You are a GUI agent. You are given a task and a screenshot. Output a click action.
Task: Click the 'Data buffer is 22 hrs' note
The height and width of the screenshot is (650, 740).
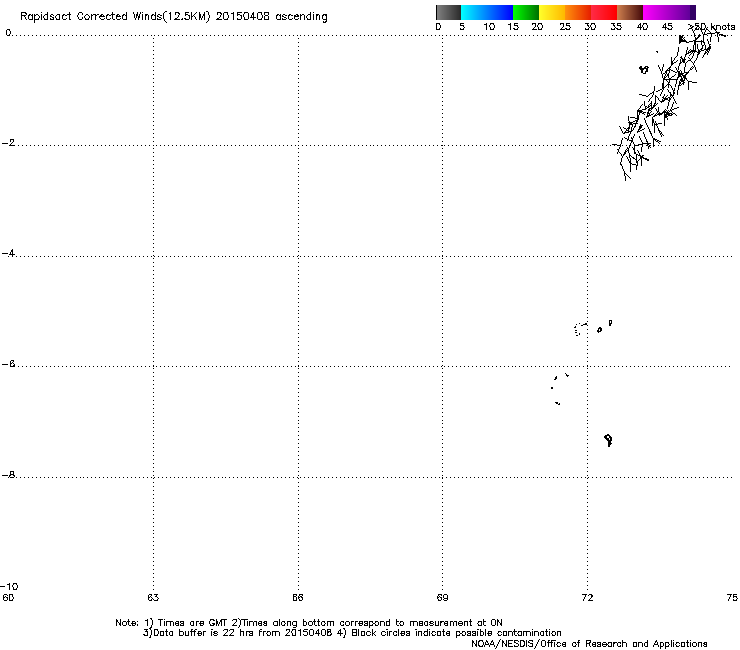click(x=238, y=633)
